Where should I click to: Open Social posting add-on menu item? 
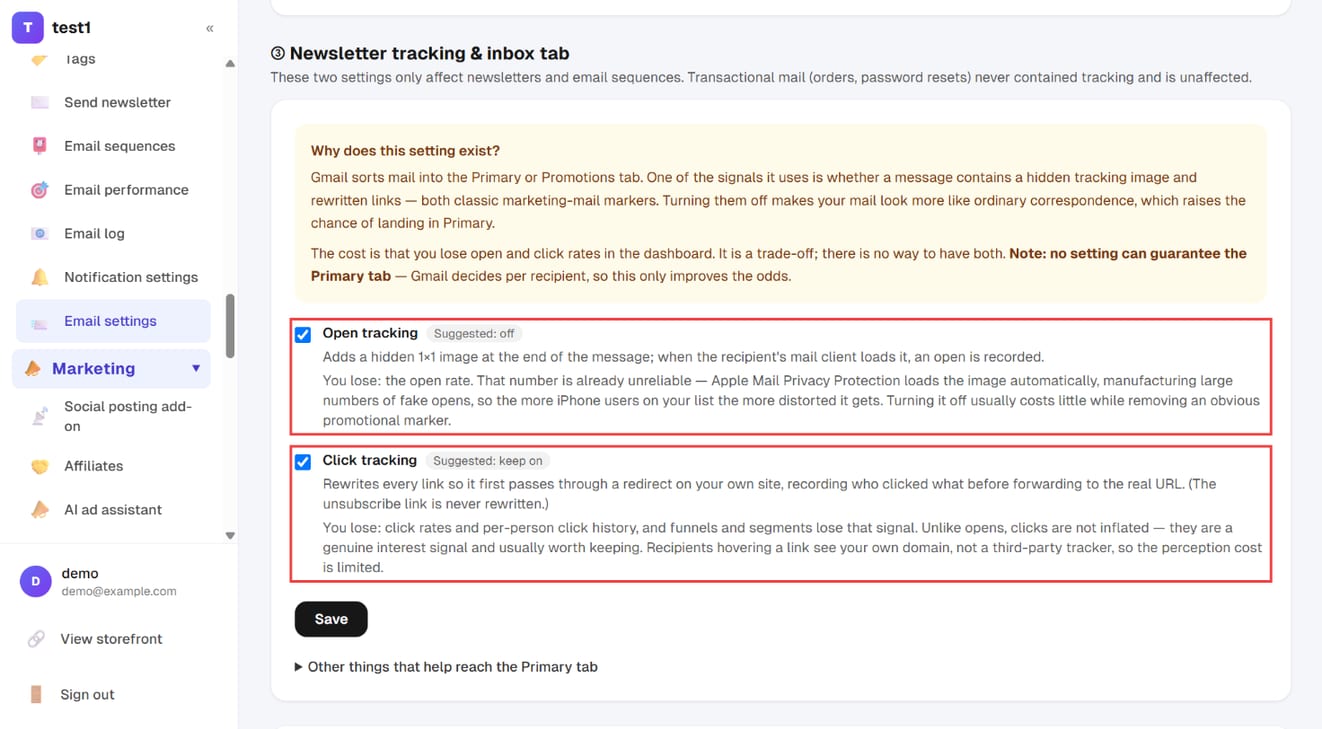click(114, 416)
